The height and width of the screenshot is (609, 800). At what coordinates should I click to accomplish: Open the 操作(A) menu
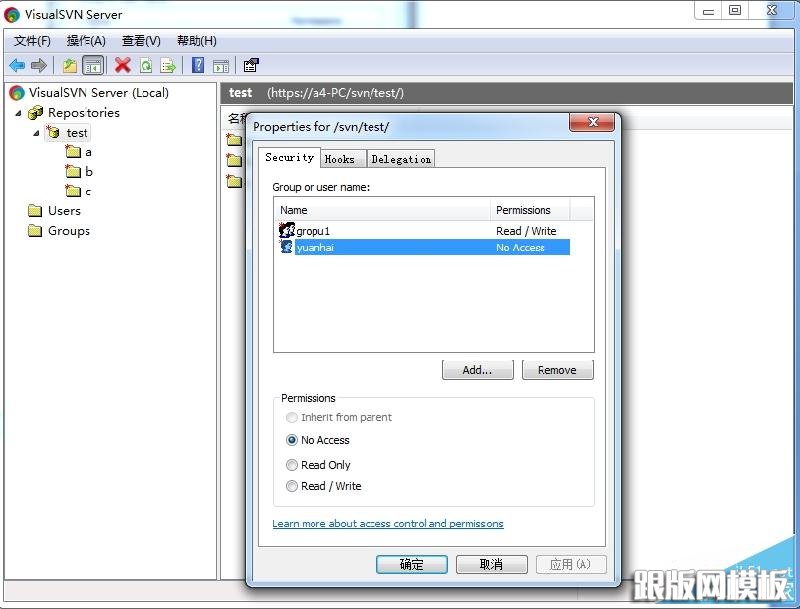coord(86,41)
